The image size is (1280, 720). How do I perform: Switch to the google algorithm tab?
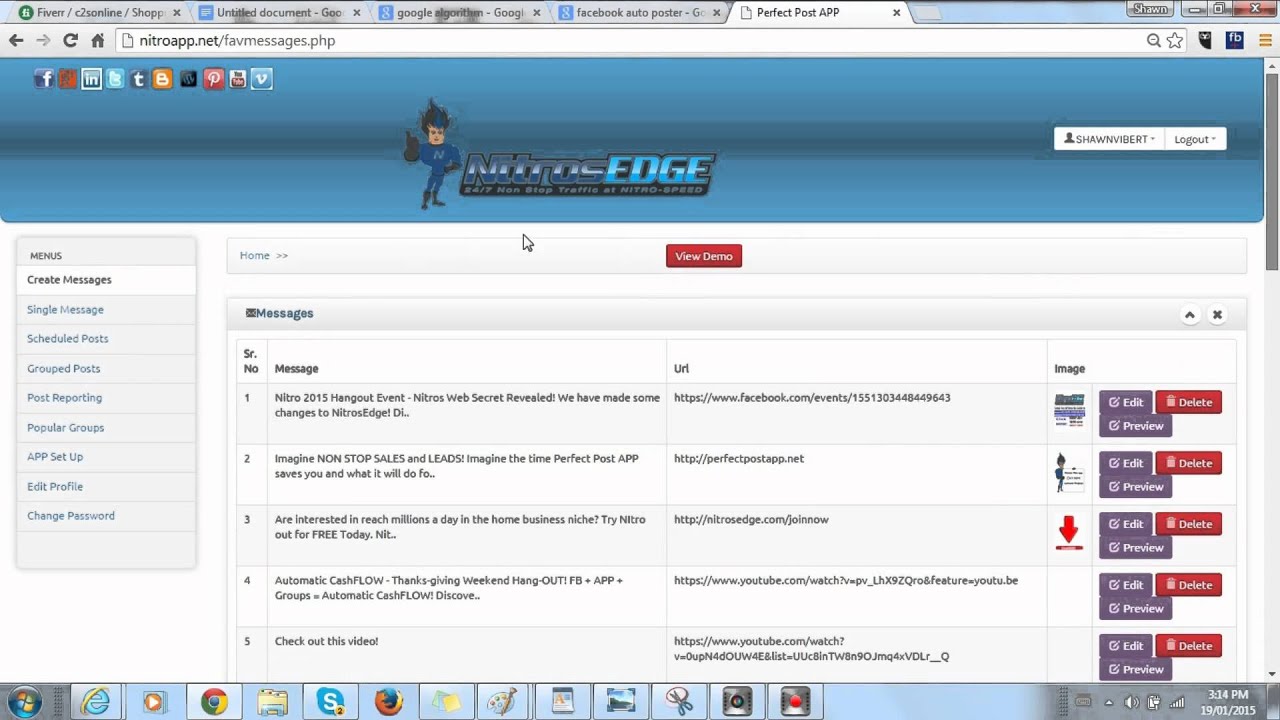[x=460, y=13]
